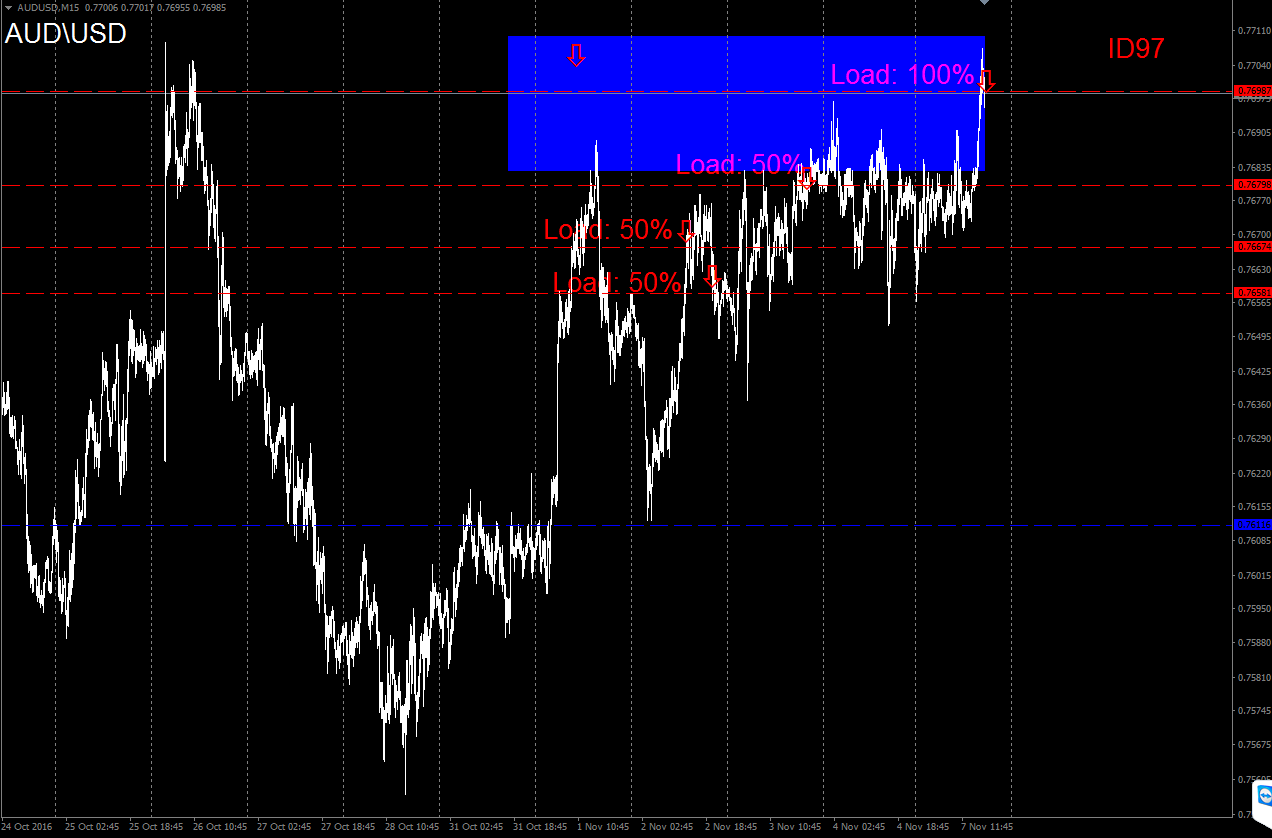Click the 26 Oct 10:45 time axis label

coord(218,827)
